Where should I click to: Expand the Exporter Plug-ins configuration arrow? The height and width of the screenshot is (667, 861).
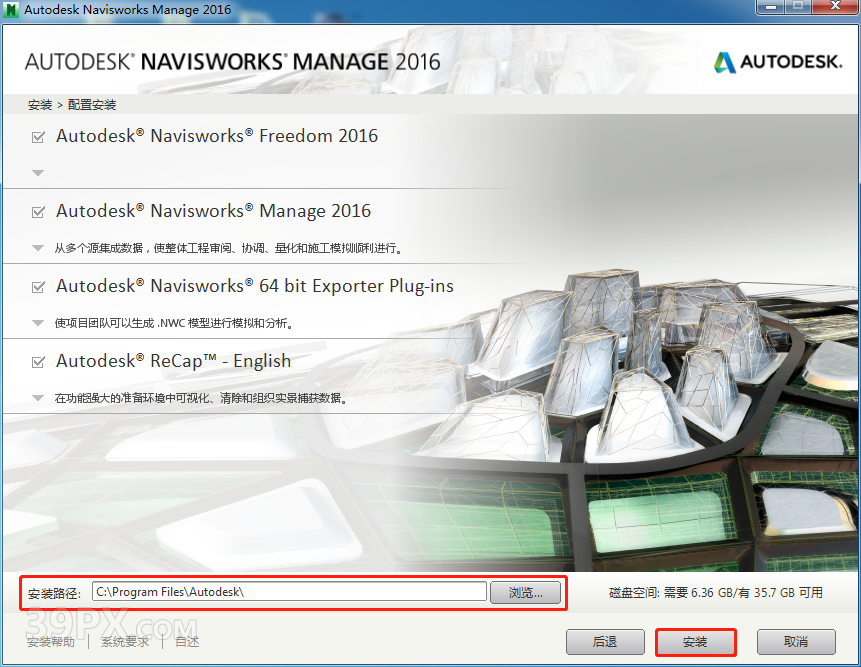pyautogui.click(x=38, y=323)
